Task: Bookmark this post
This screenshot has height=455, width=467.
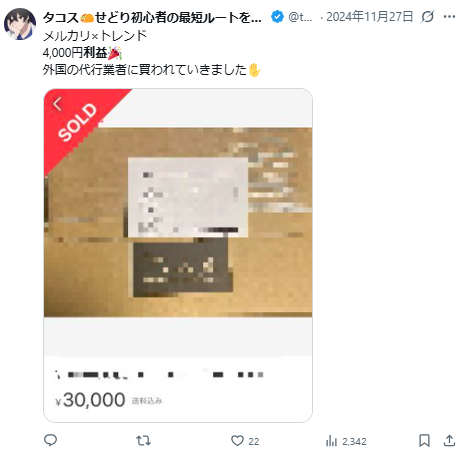Action: coord(424,441)
